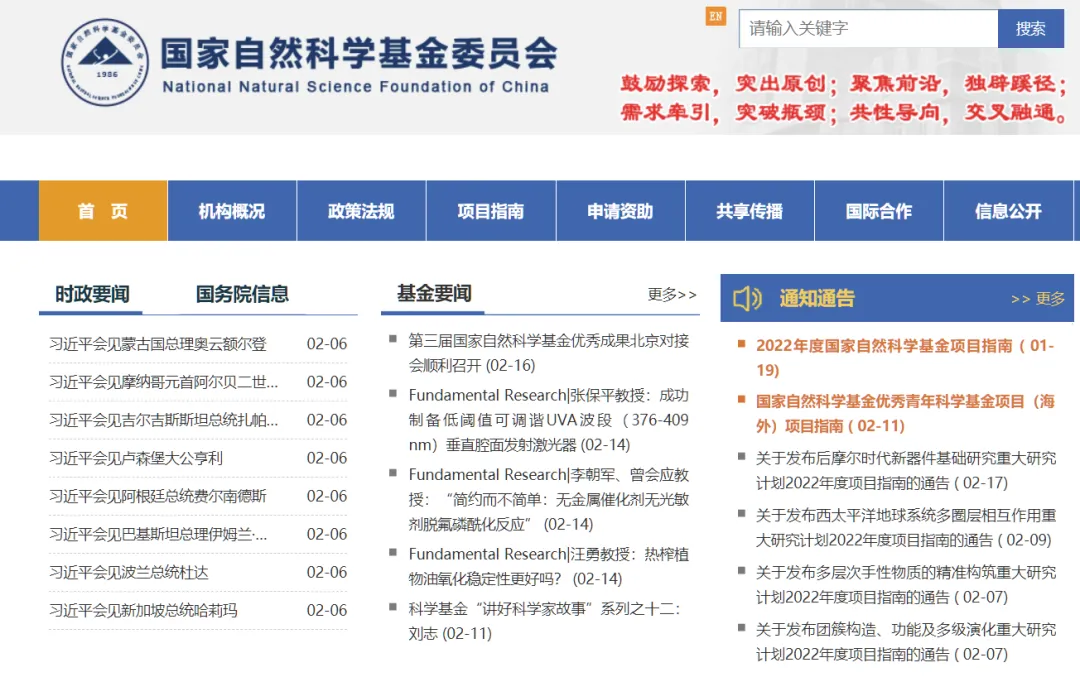1080x677 pixels.
Task: Click the 国家自然科学基金委员会 title text
Action: [359, 53]
